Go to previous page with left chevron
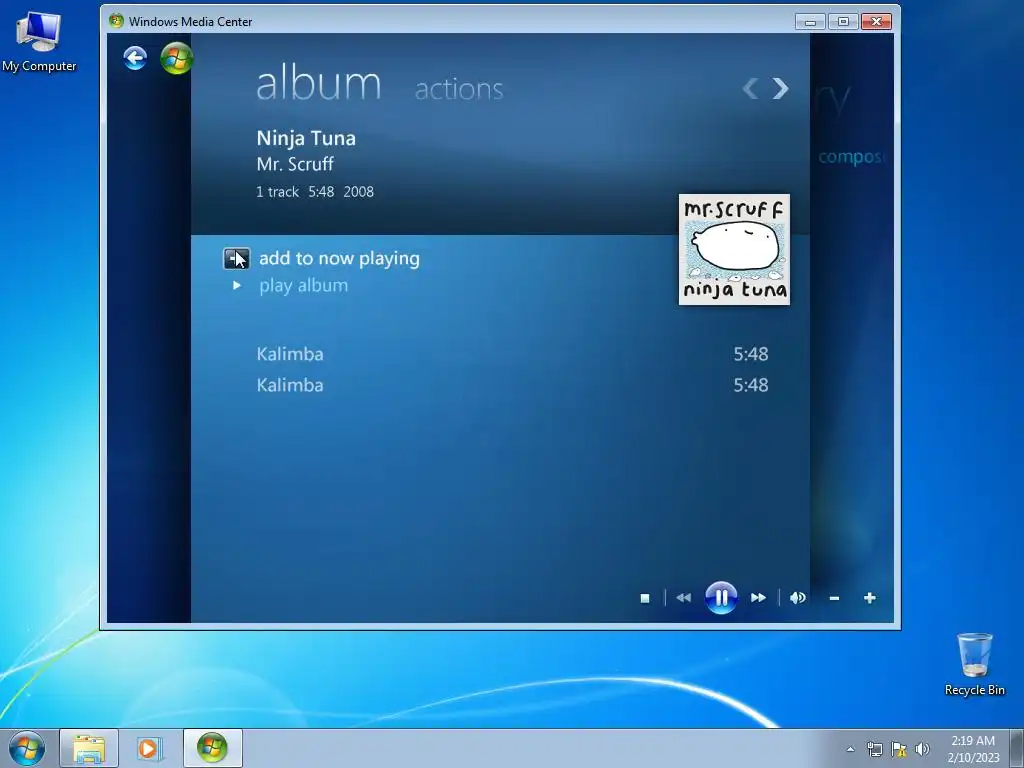This screenshot has width=1024, height=768. (751, 88)
